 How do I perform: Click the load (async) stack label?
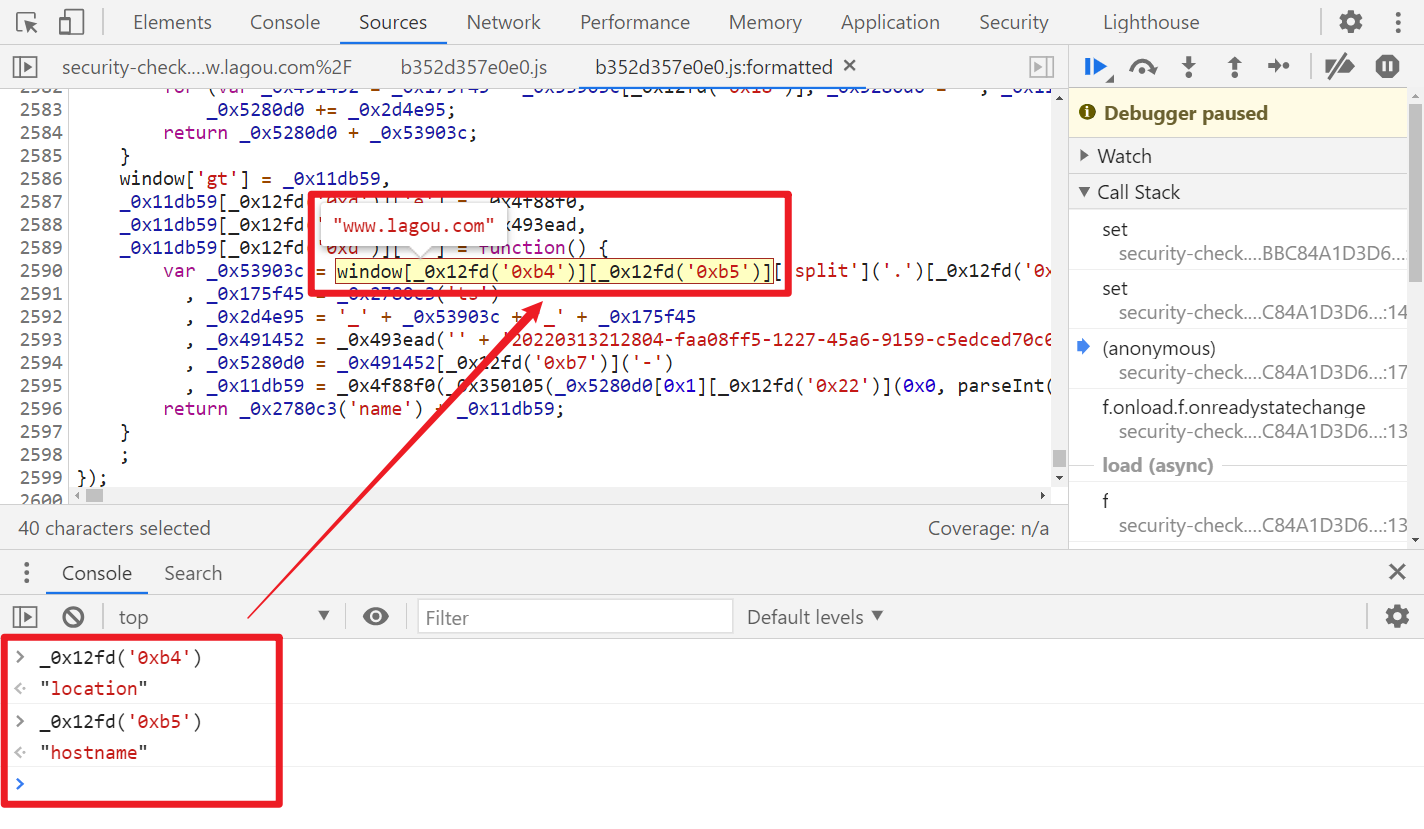(x=1157, y=465)
